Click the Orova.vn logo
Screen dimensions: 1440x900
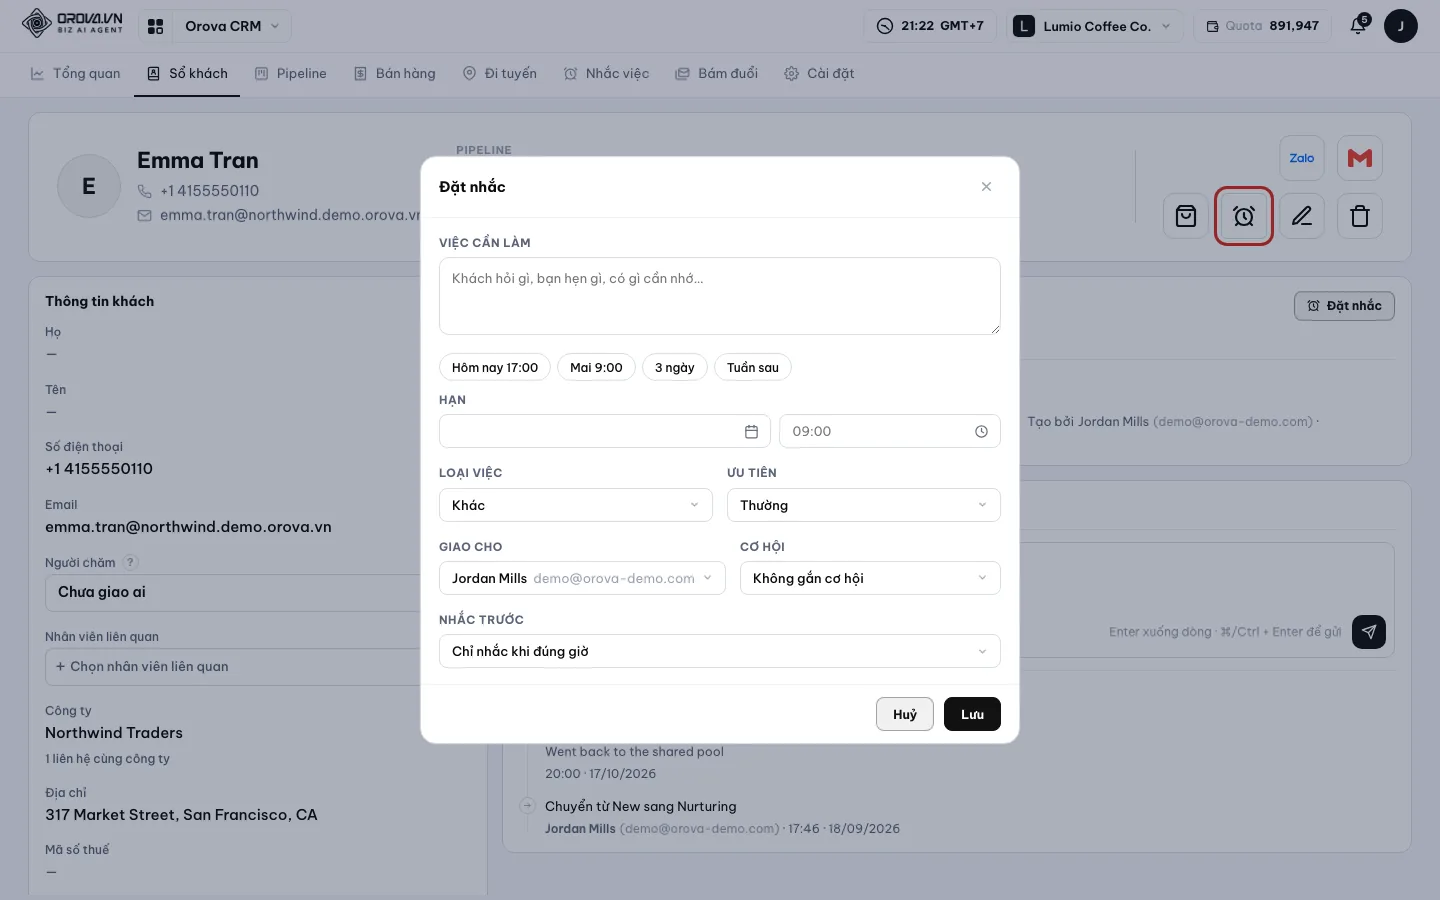pos(72,24)
